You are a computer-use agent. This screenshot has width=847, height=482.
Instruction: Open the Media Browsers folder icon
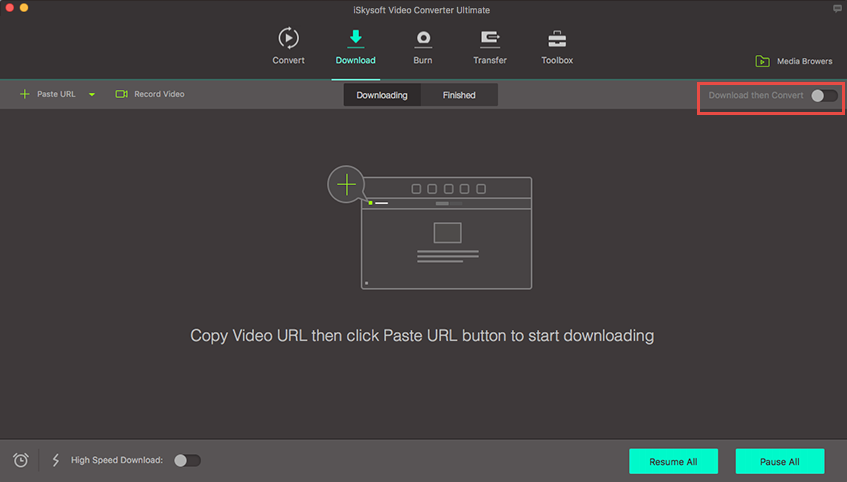click(762, 61)
